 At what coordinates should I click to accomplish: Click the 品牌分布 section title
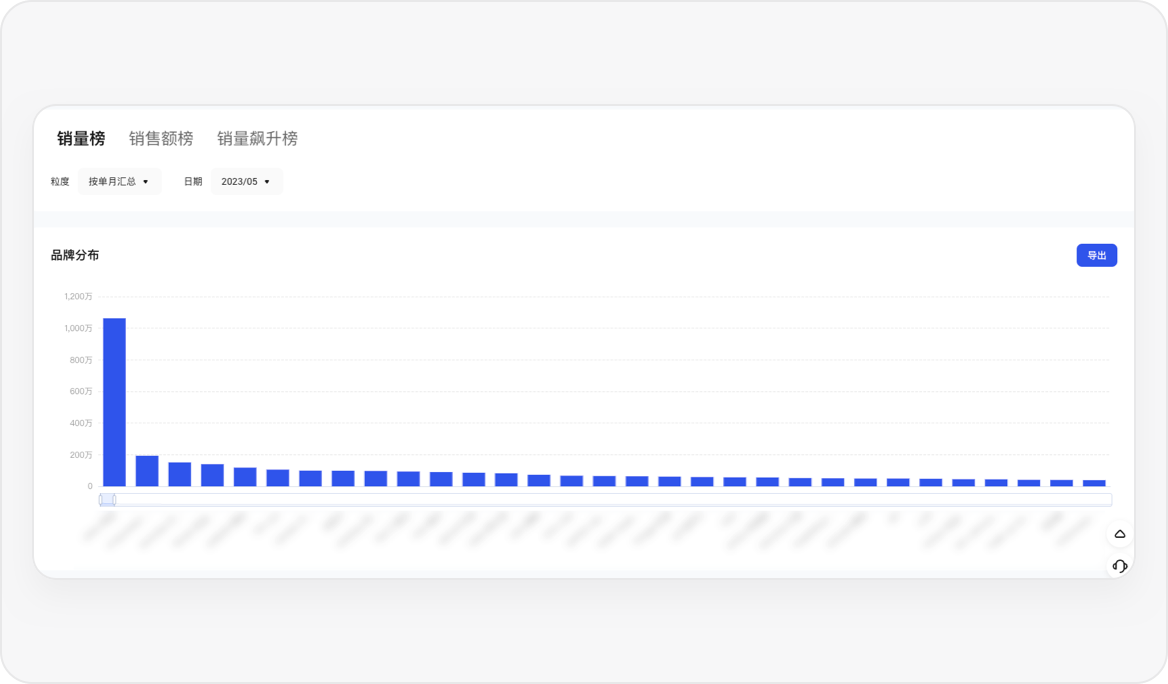[74, 255]
